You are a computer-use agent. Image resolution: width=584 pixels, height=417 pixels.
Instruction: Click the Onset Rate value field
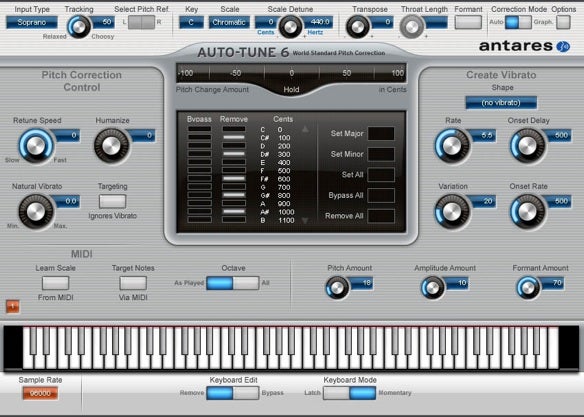[559, 201]
